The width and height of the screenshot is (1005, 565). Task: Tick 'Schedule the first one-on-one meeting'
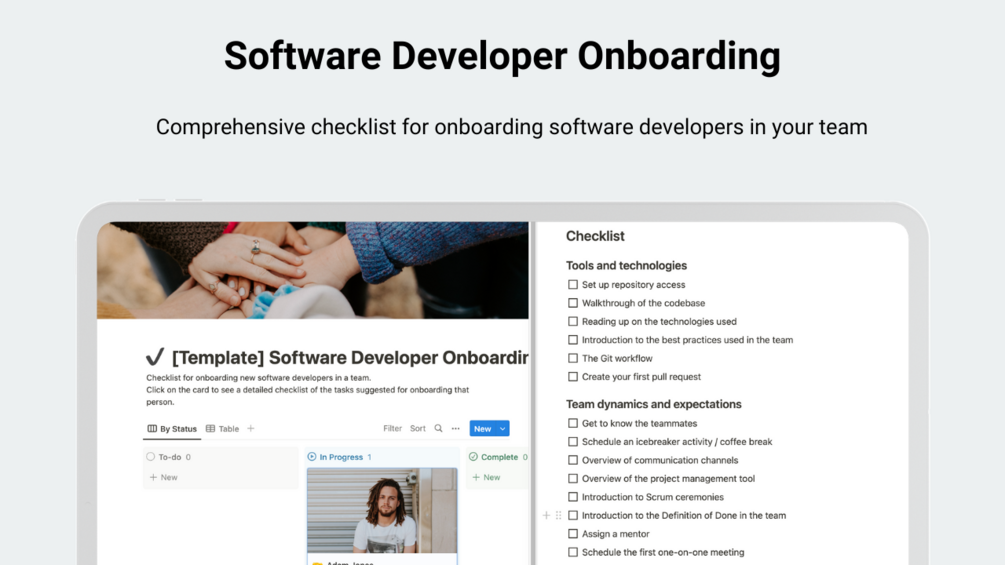click(x=573, y=552)
